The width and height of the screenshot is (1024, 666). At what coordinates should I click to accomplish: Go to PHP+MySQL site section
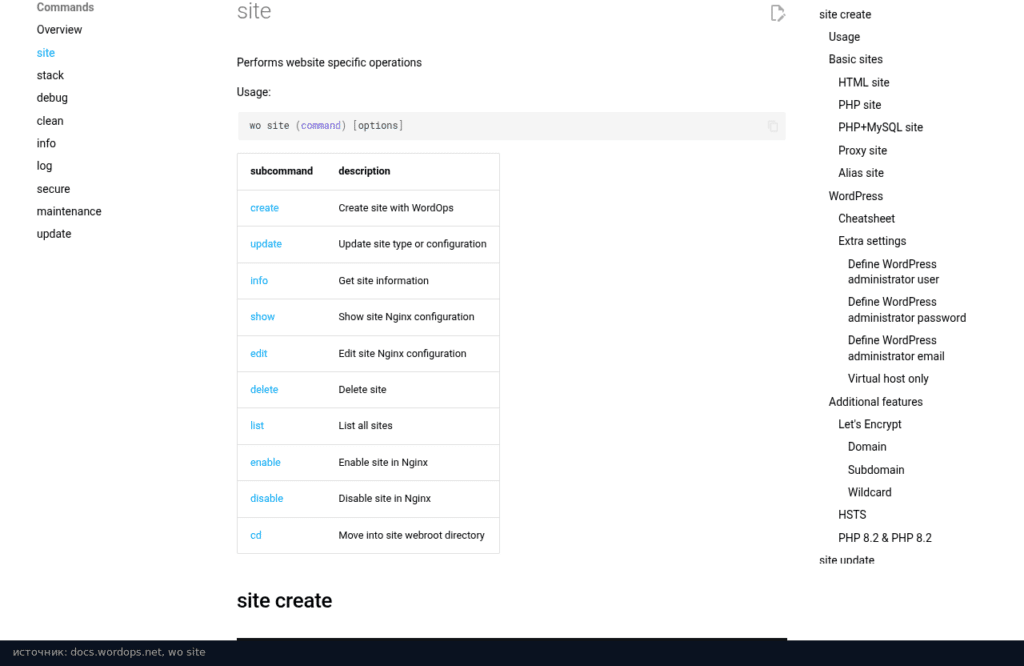(880, 127)
